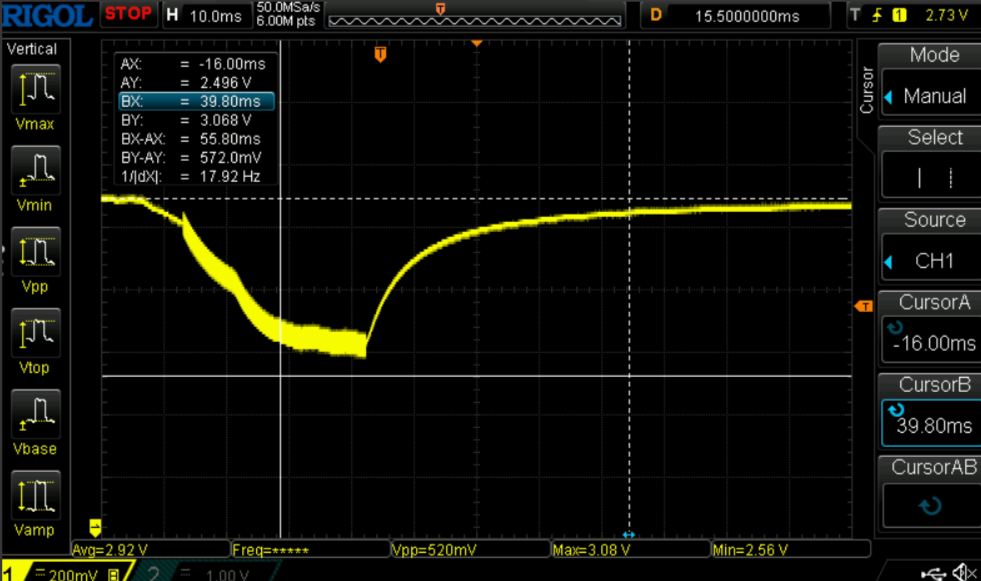Select the Vbase measurement icon
981x581 pixels.
click(x=36, y=414)
